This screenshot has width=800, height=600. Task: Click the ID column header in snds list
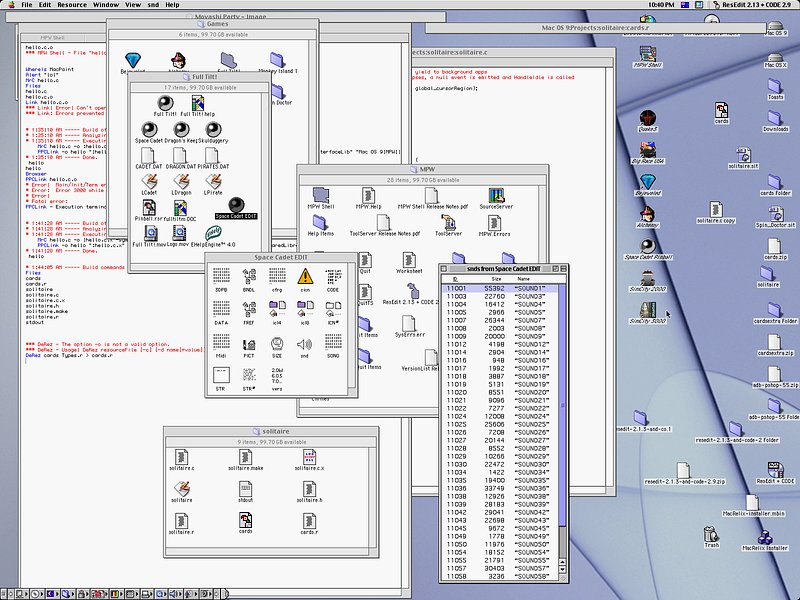click(x=455, y=279)
